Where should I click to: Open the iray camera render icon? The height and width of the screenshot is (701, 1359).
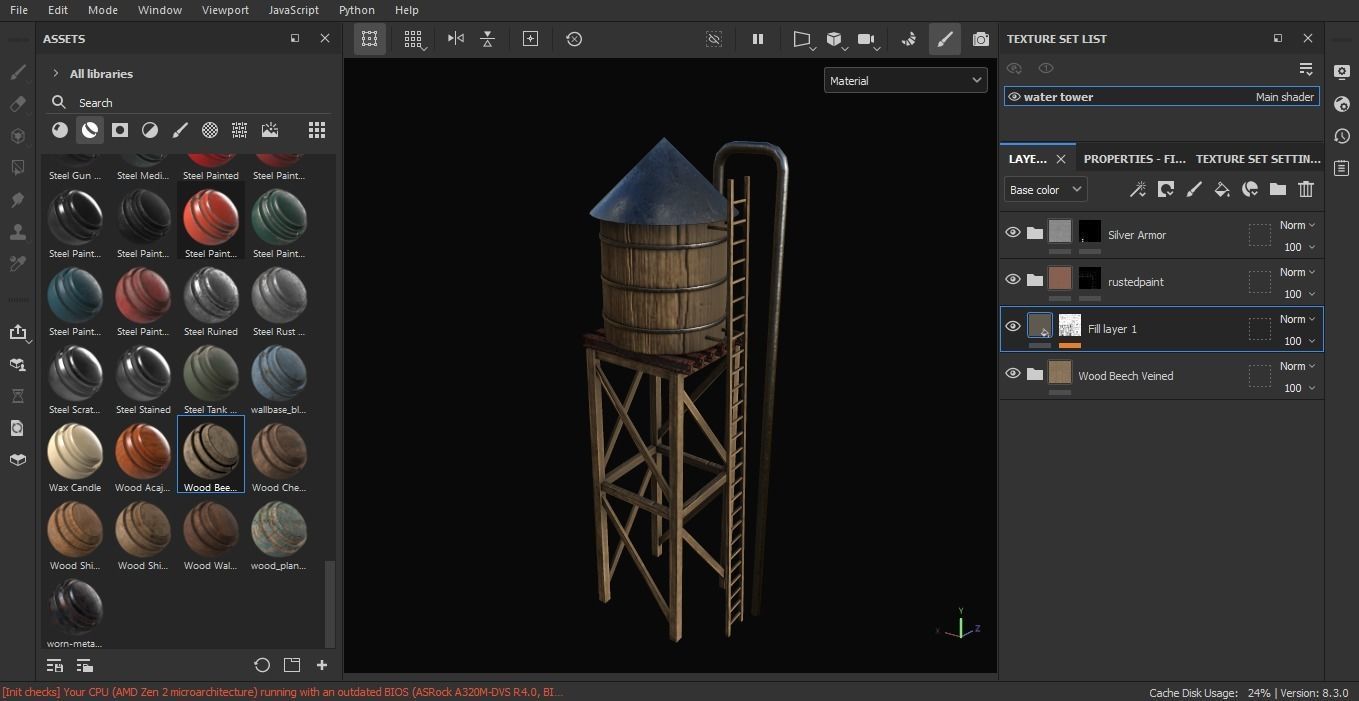(981, 39)
